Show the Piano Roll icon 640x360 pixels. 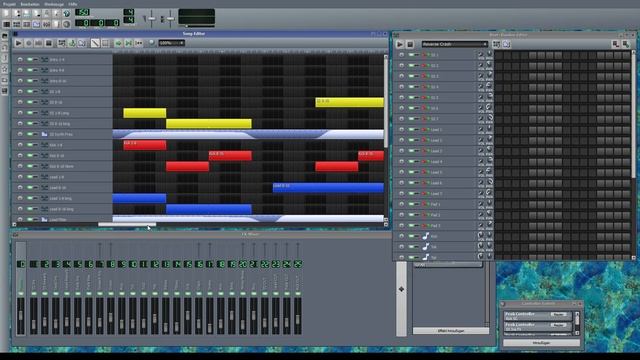point(27,24)
